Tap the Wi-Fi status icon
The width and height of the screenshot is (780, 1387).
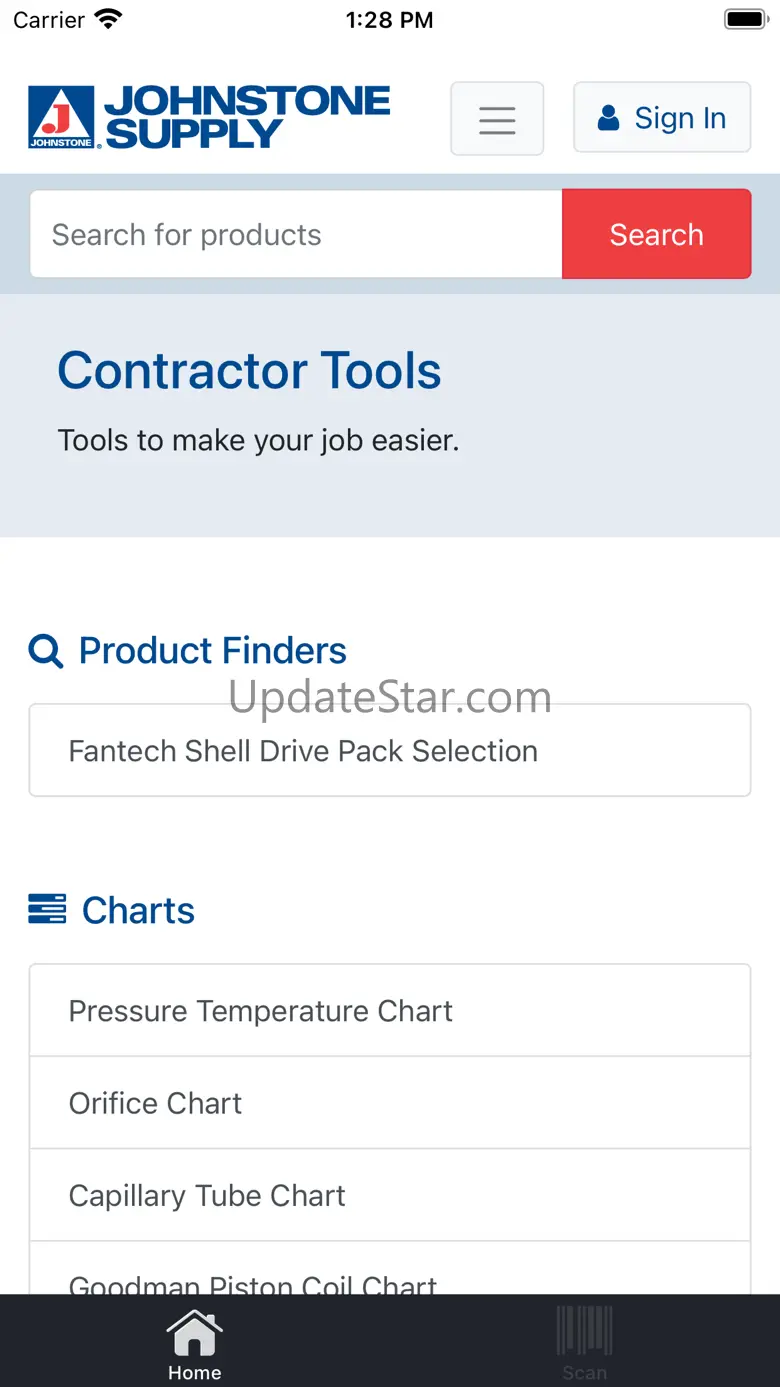[107, 19]
